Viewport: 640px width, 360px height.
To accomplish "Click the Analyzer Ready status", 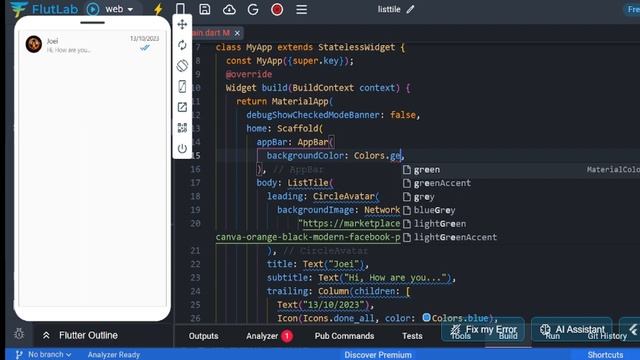I will [x=113, y=355].
